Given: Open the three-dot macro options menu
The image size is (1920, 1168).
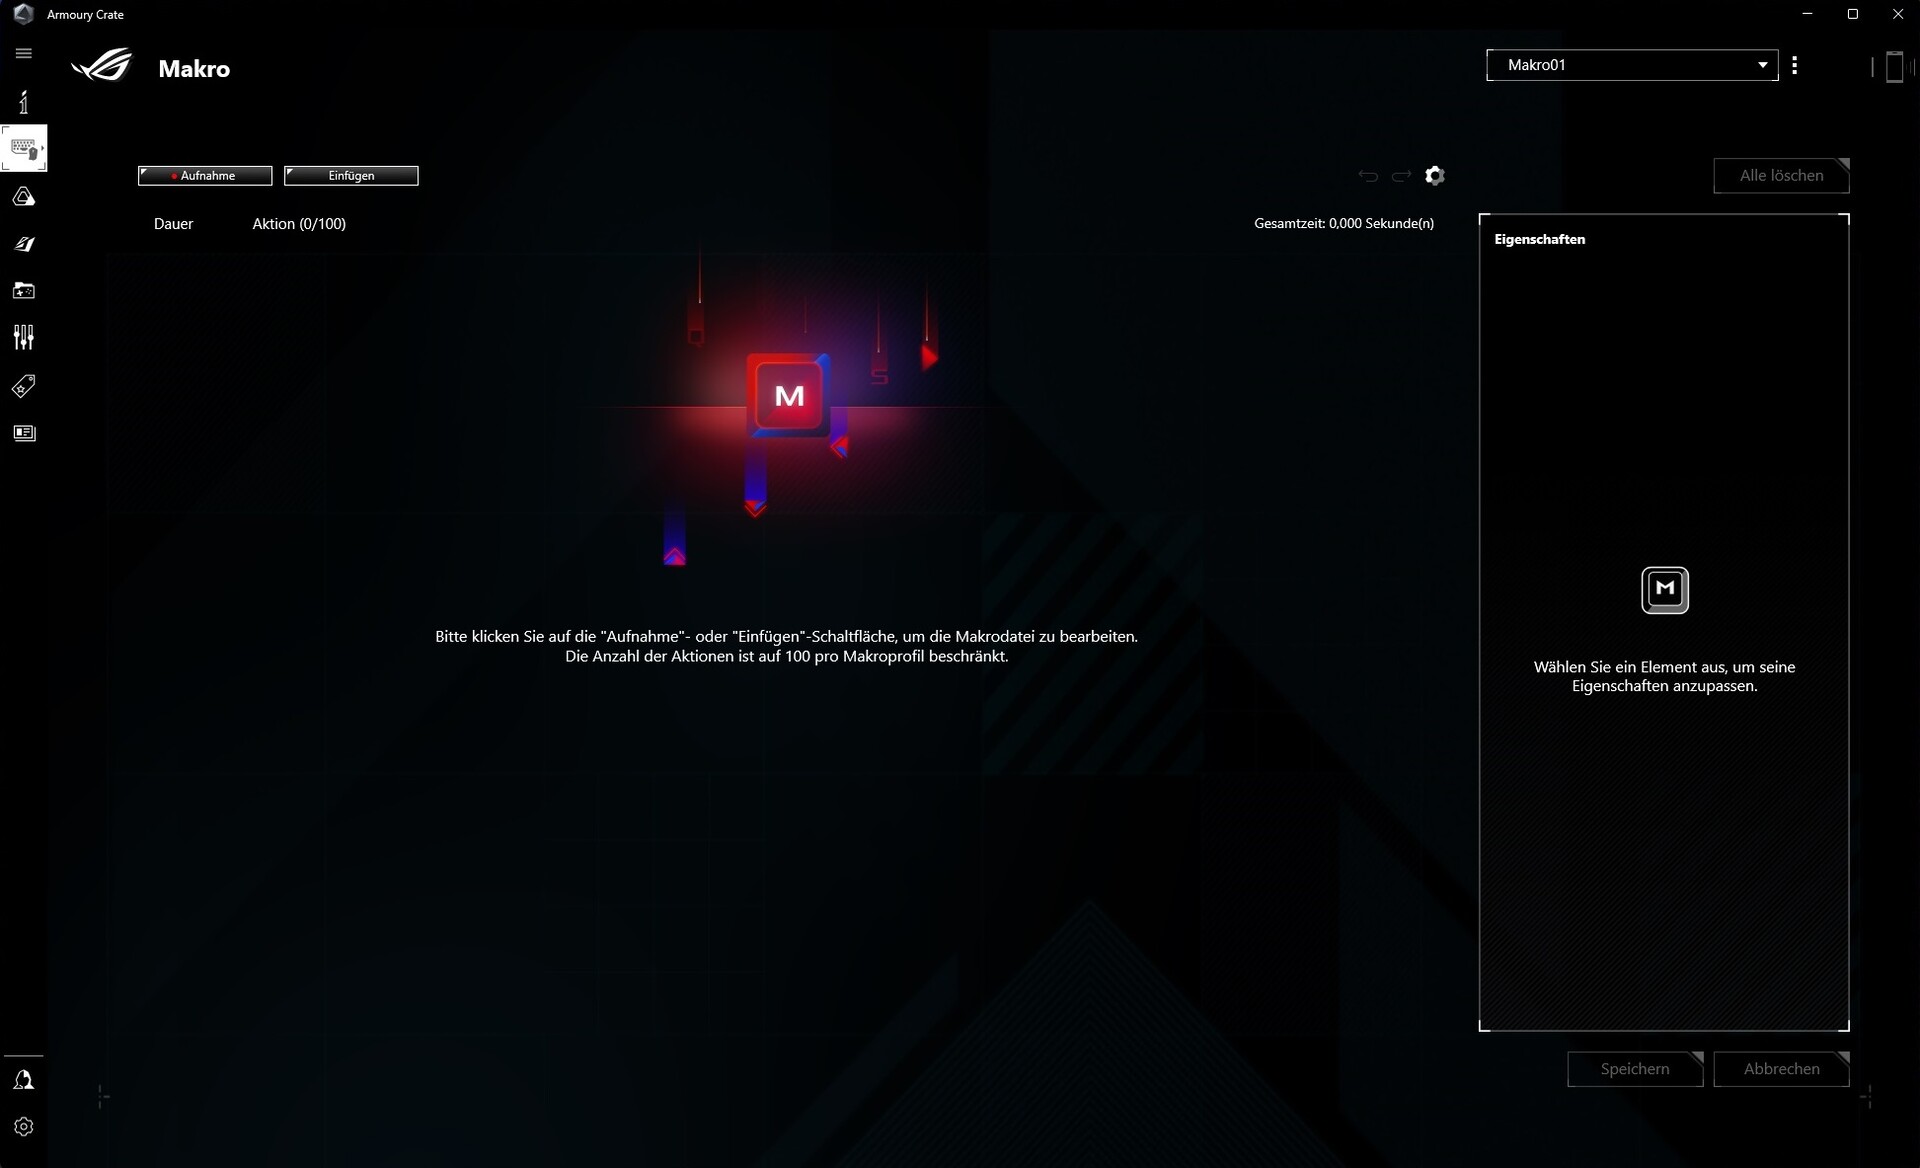Looking at the screenshot, I should pos(1795,65).
